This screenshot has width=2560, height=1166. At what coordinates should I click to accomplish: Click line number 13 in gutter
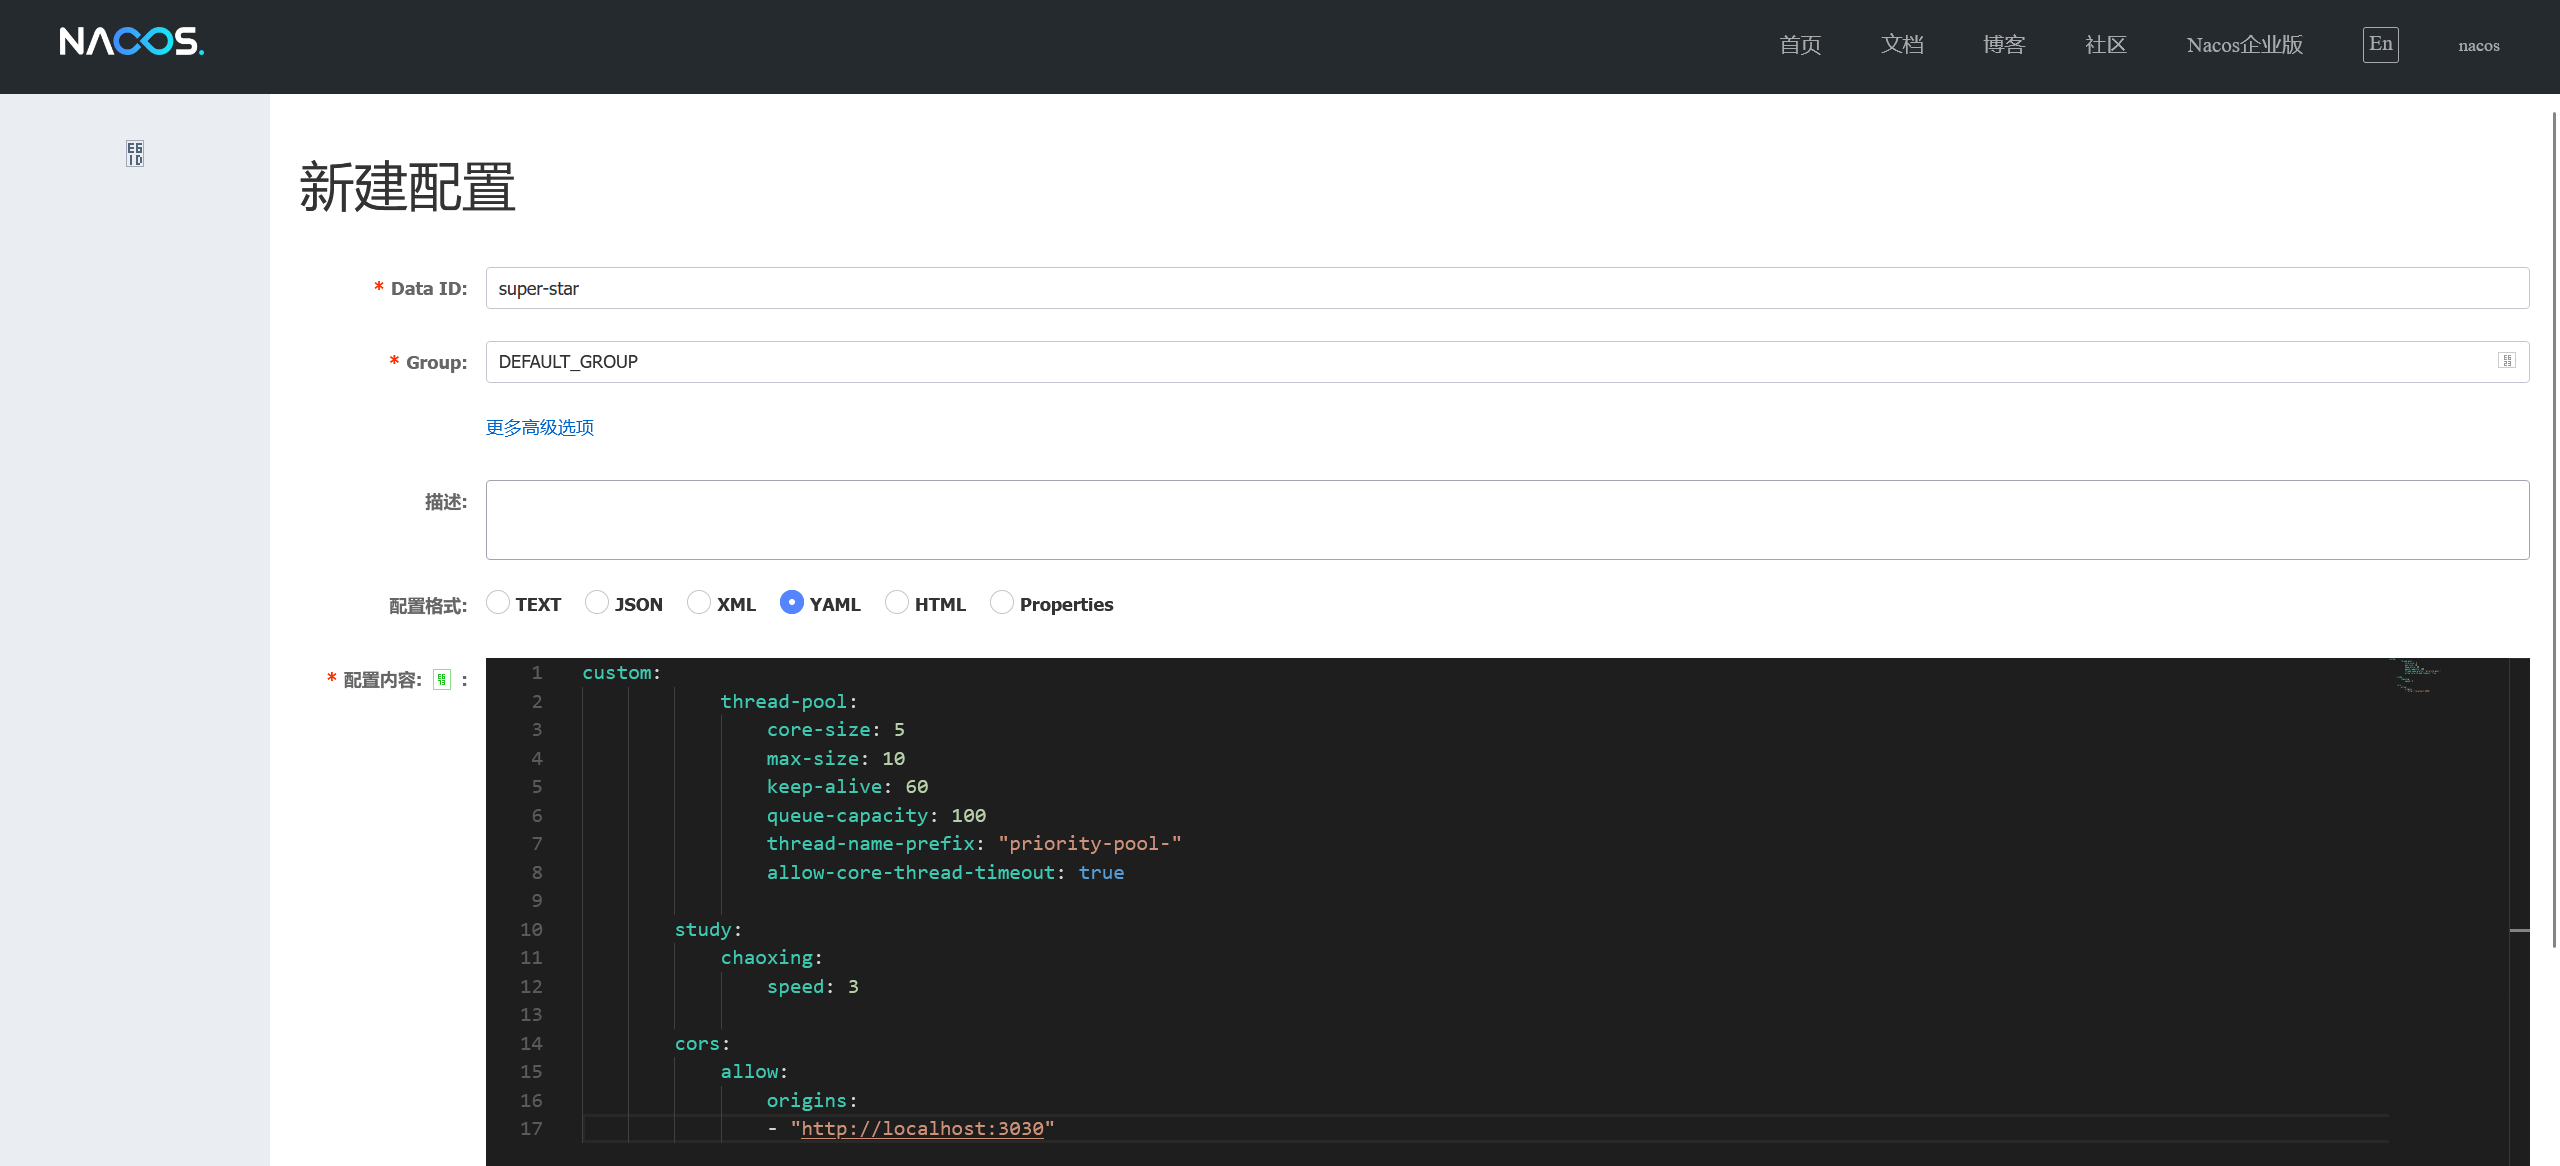tap(531, 1015)
